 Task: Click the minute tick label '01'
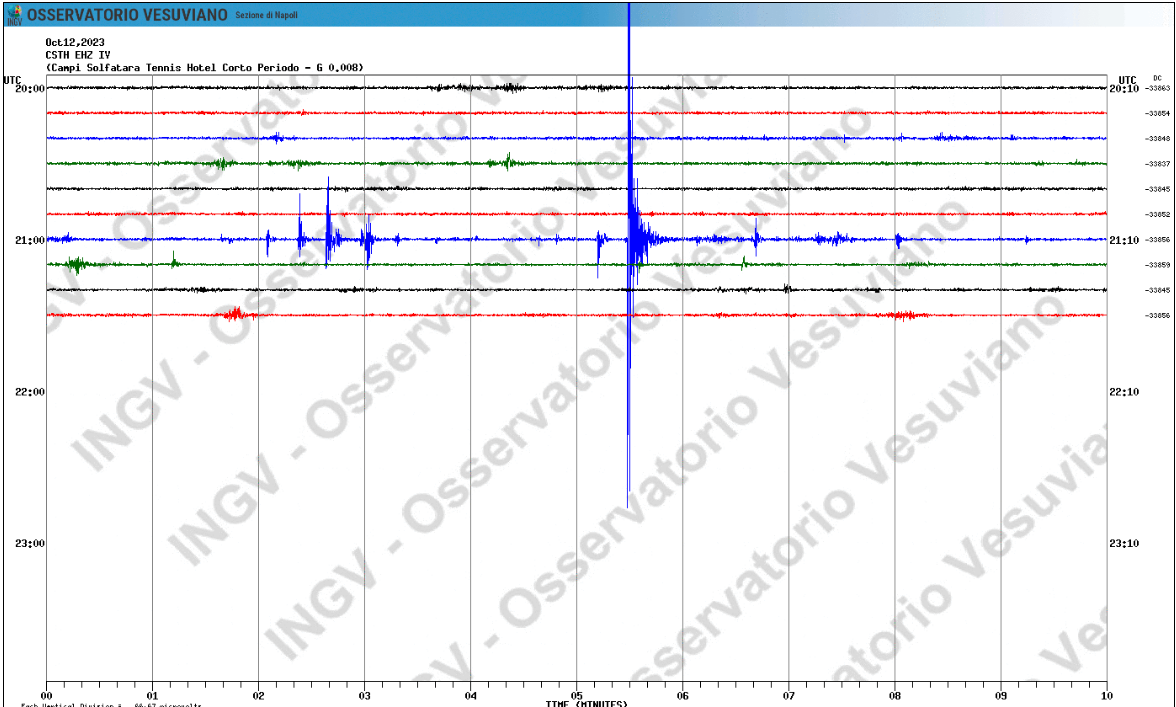(x=152, y=695)
